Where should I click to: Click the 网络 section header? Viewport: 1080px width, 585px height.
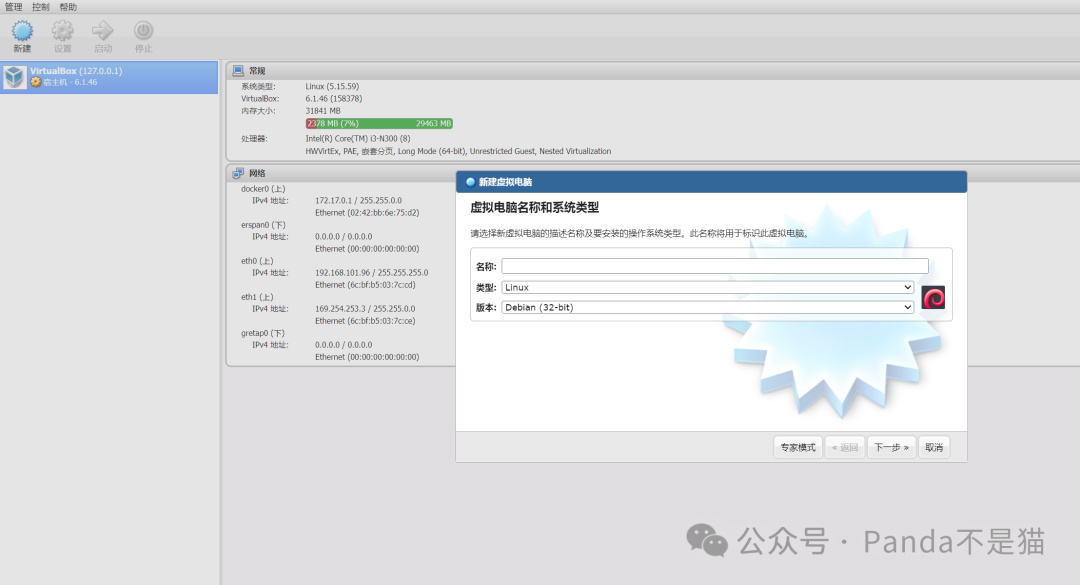(257, 173)
